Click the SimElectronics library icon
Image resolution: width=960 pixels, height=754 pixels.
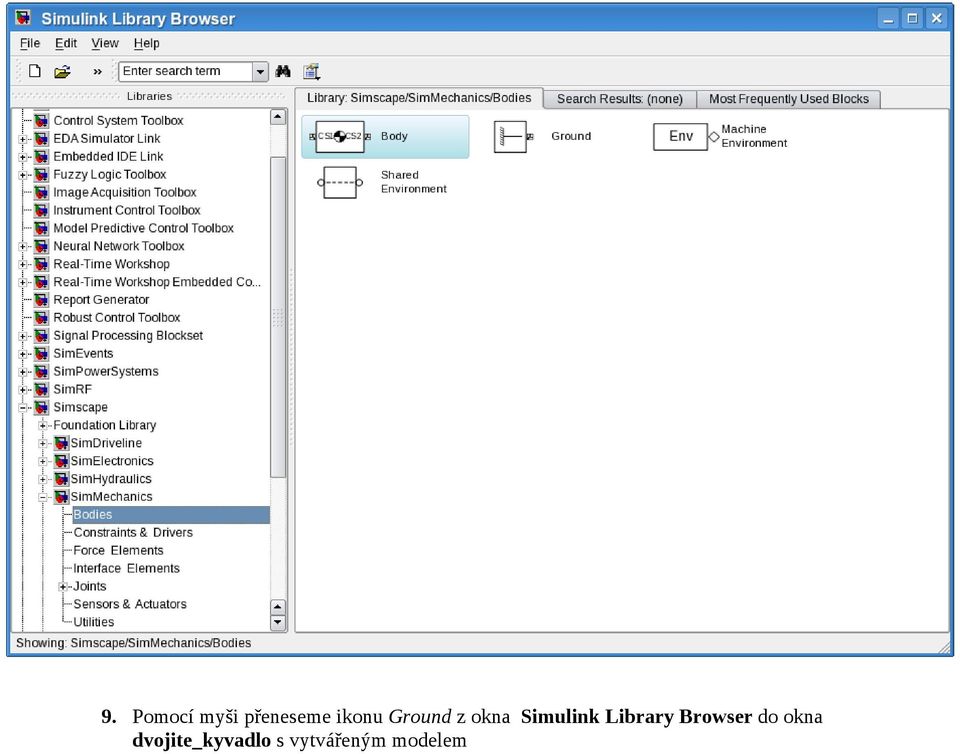coord(61,460)
